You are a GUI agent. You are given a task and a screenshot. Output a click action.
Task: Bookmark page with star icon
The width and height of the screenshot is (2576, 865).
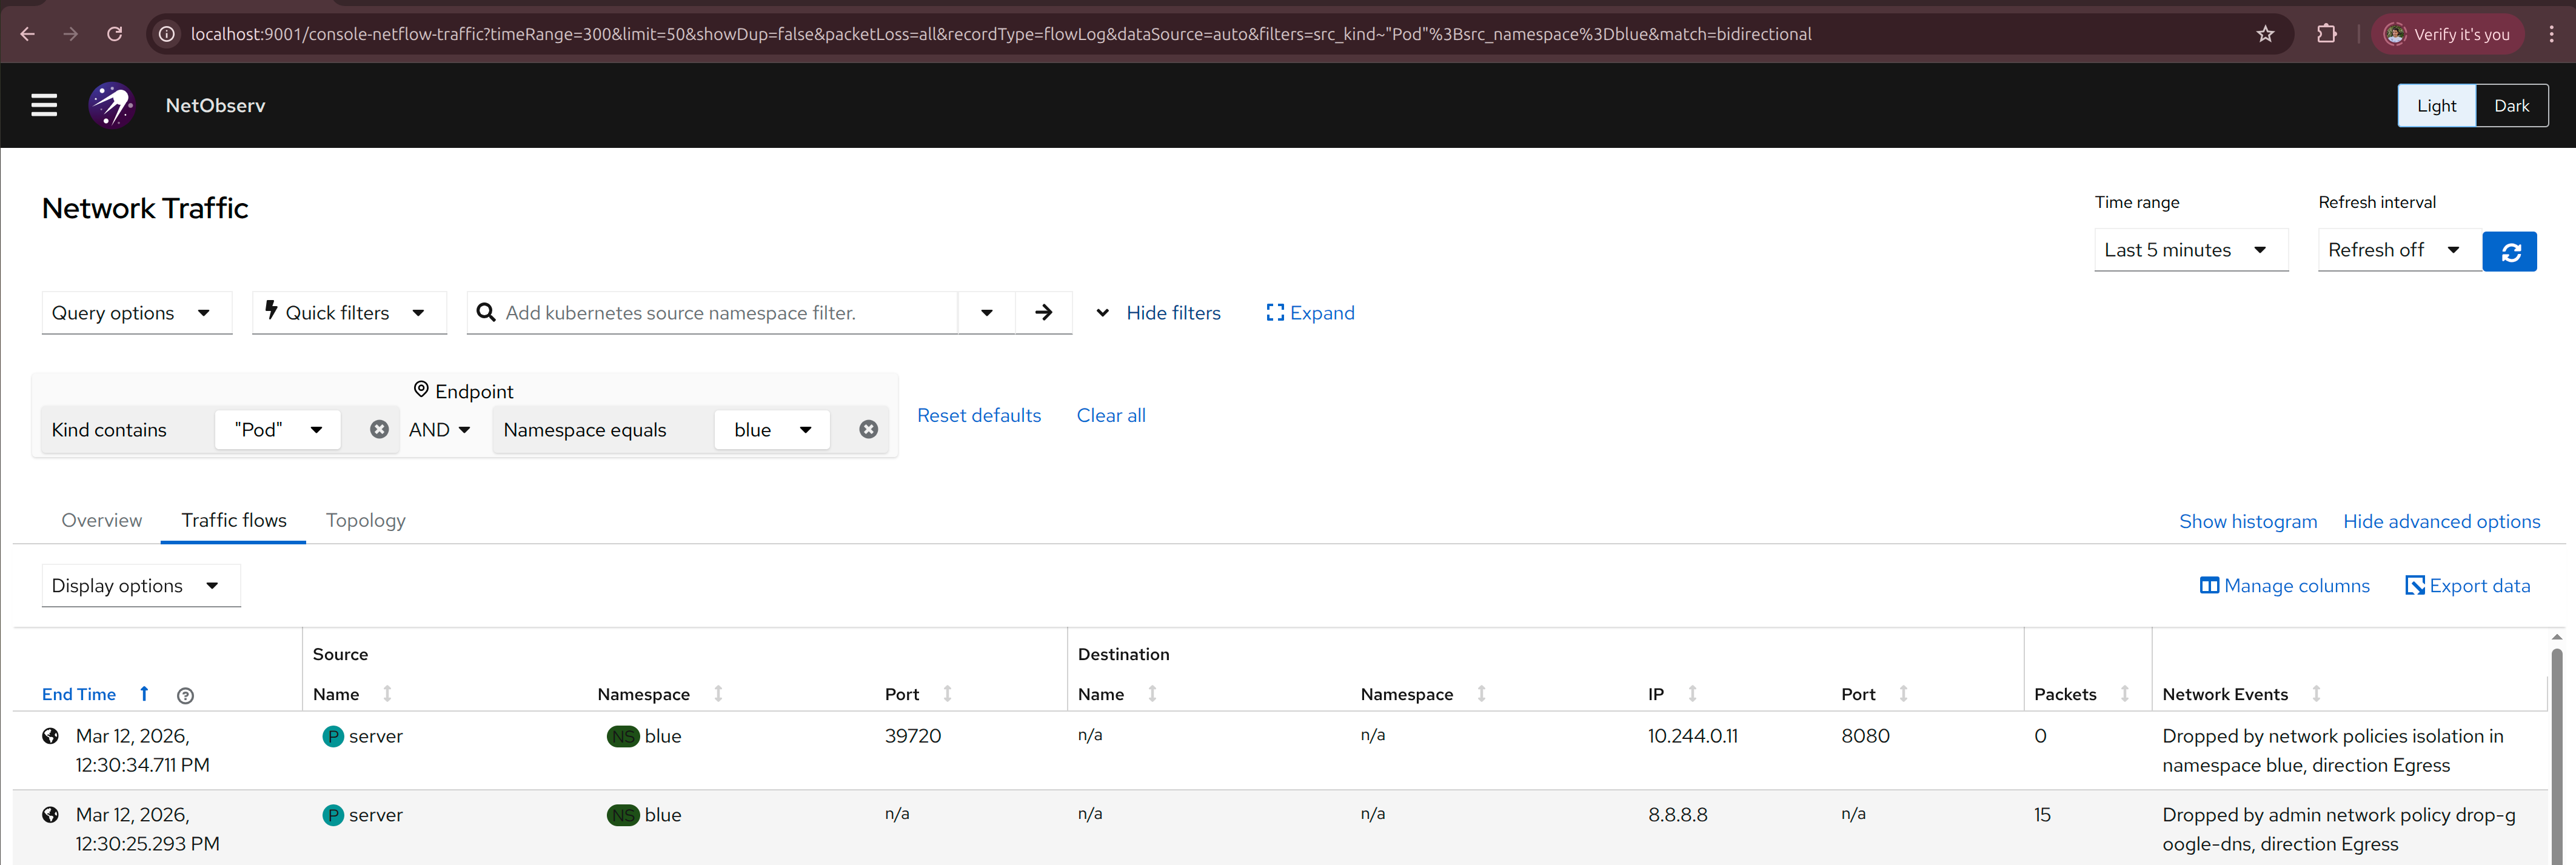(2265, 34)
